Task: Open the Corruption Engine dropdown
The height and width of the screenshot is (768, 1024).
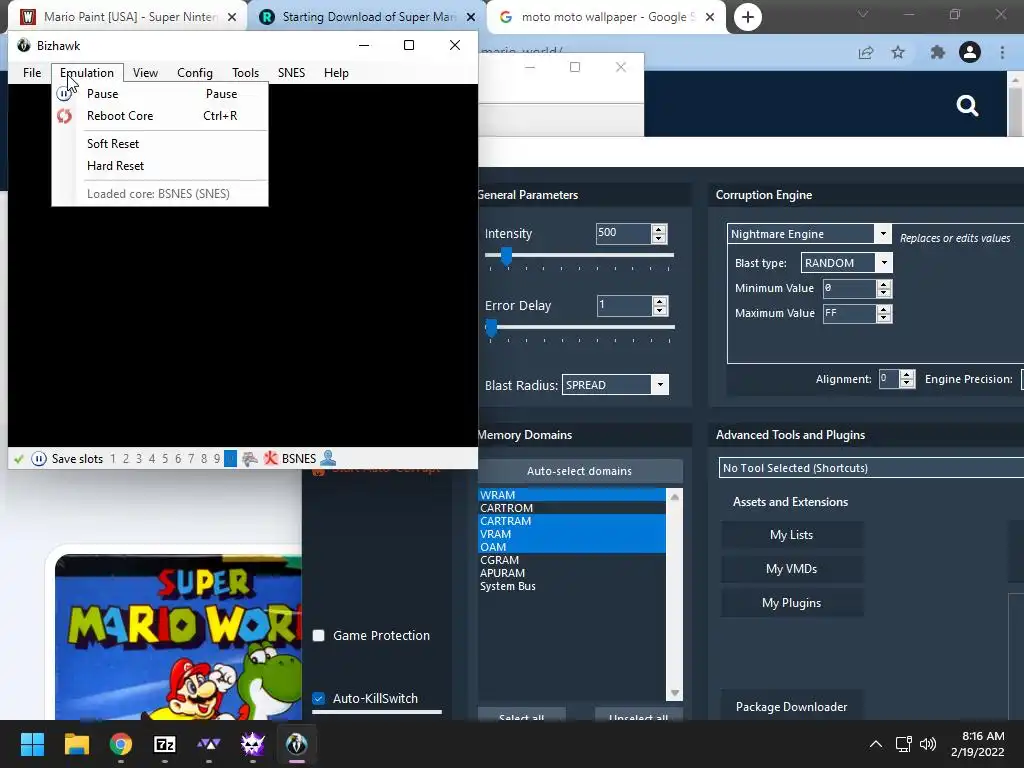Action: pos(883,234)
